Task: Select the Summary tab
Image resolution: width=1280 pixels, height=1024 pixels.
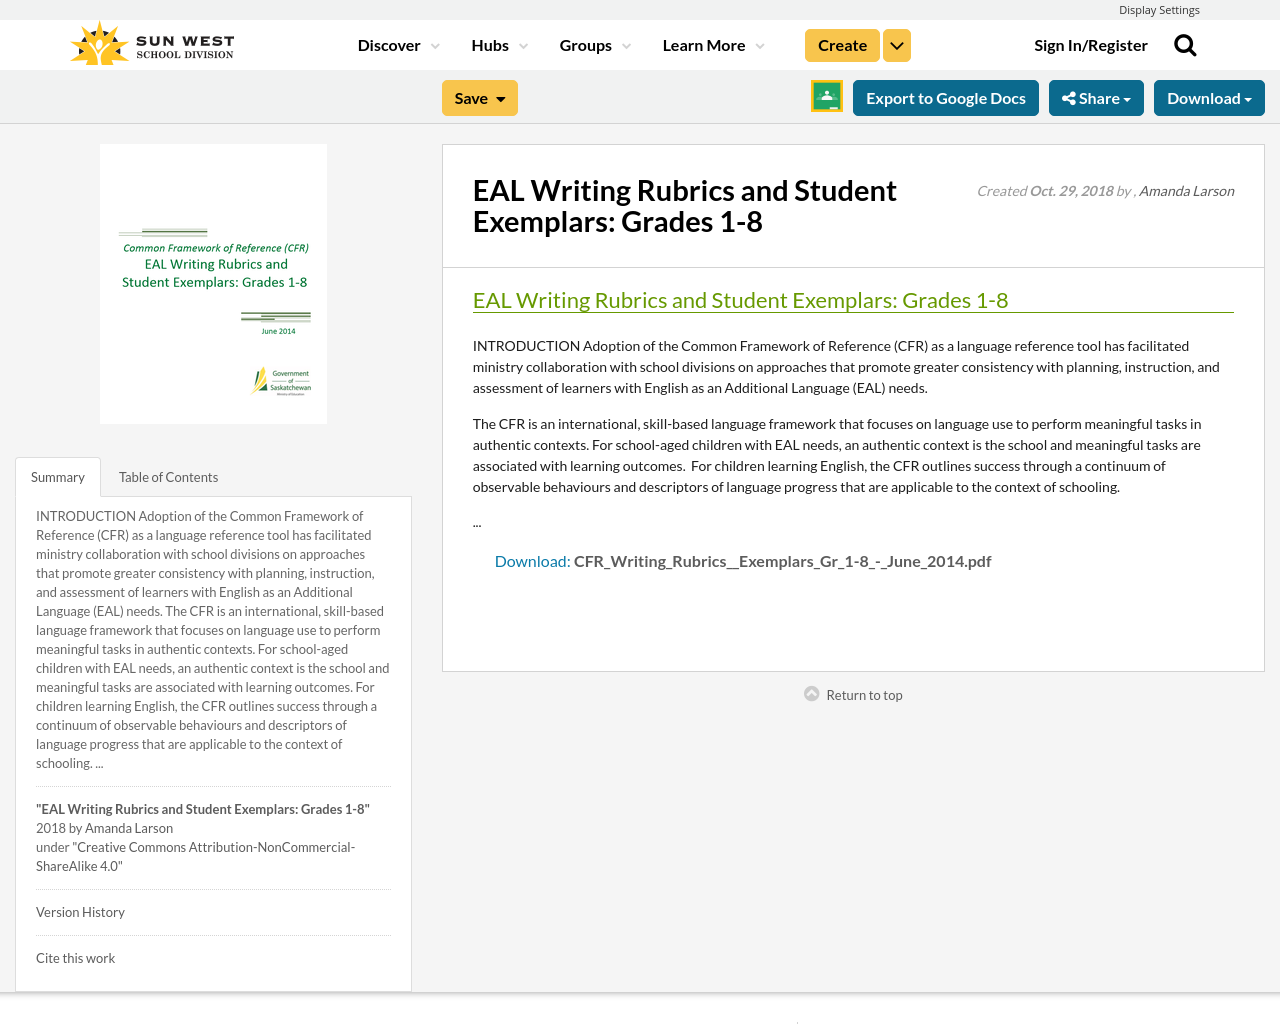Action: tap(57, 476)
